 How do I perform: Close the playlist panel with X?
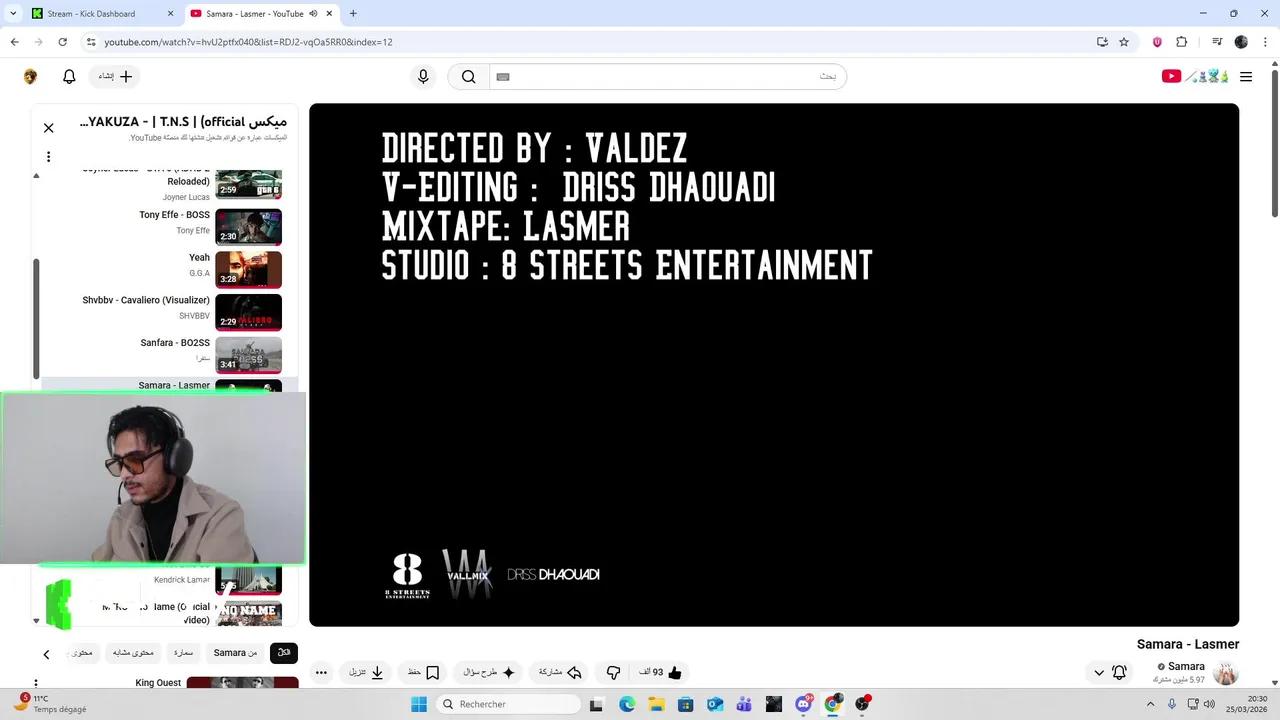(48, 128)
